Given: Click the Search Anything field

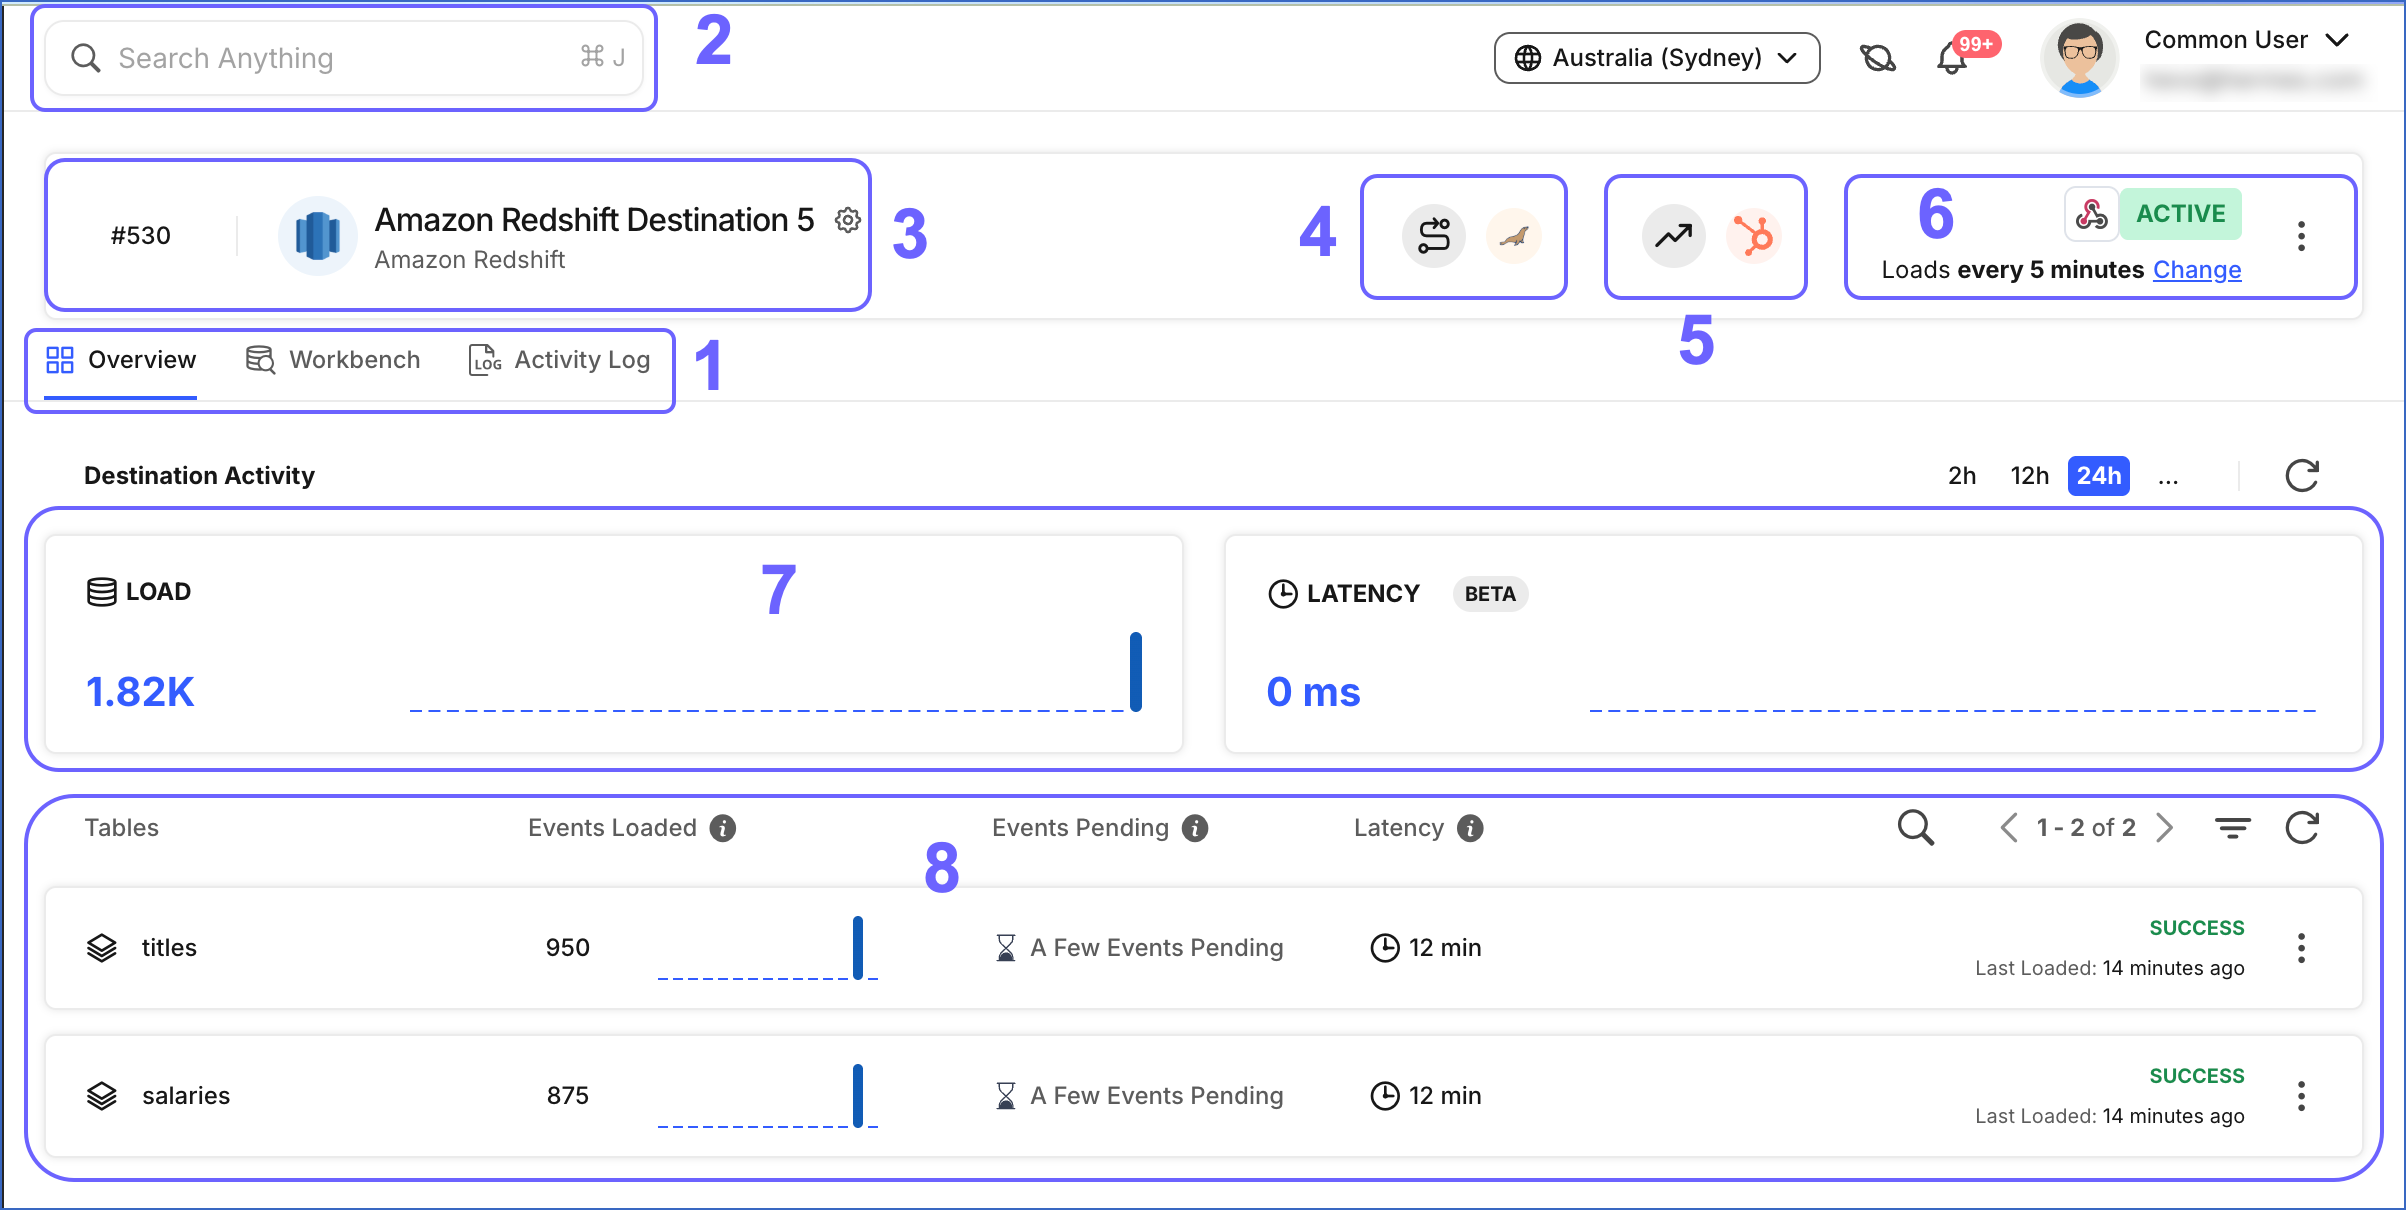Looking at the screenshot, I should pyautogui.click(x=343, y=58).
